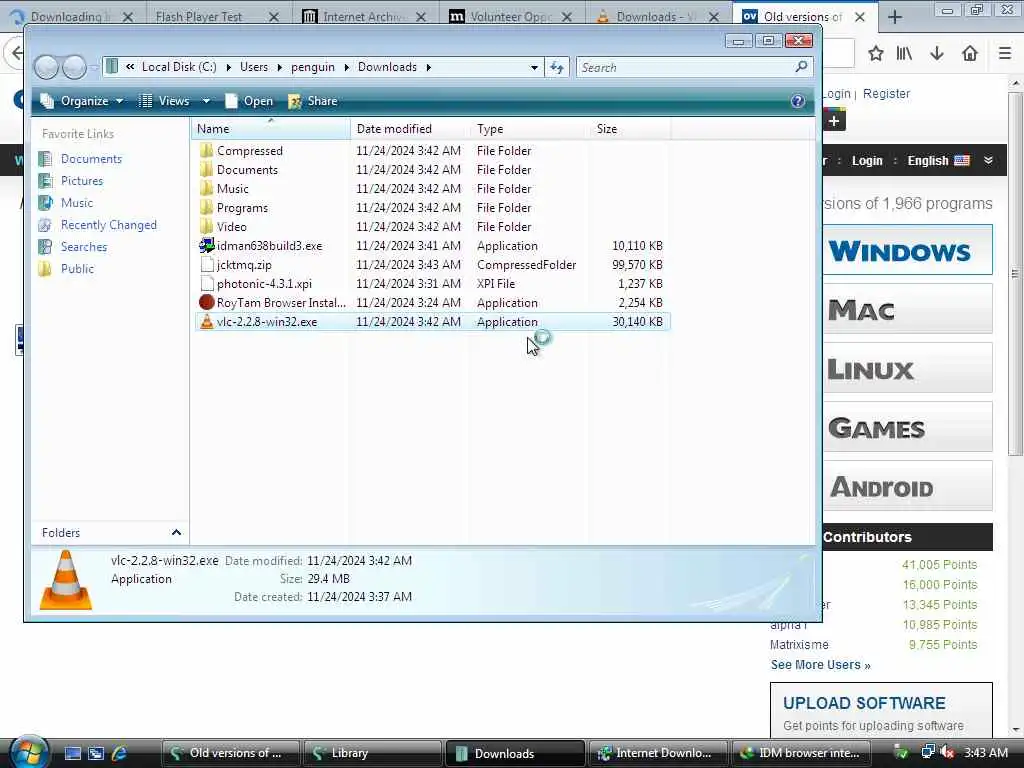Click the Firefox bookmark star icon
Image resolution: width=1024 pixels, height=768 pixels.
pos(876,53)
